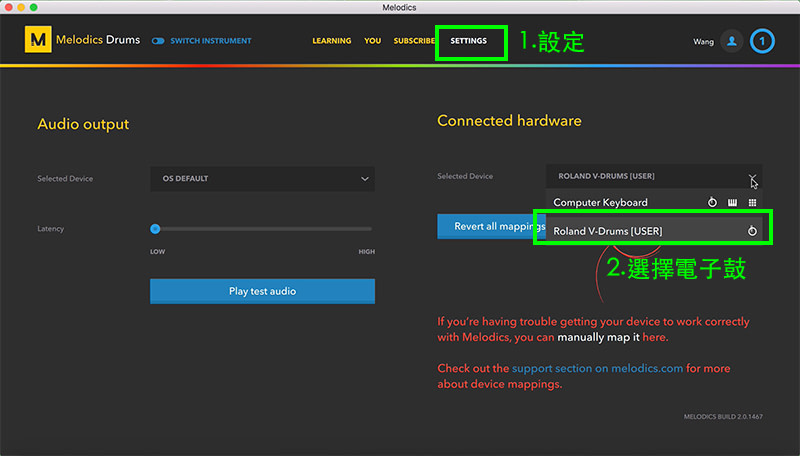The width and height of the screenshot is (800, 456).
Task: Click the drum icon on Roland V-Drums row
Action: 753,231
